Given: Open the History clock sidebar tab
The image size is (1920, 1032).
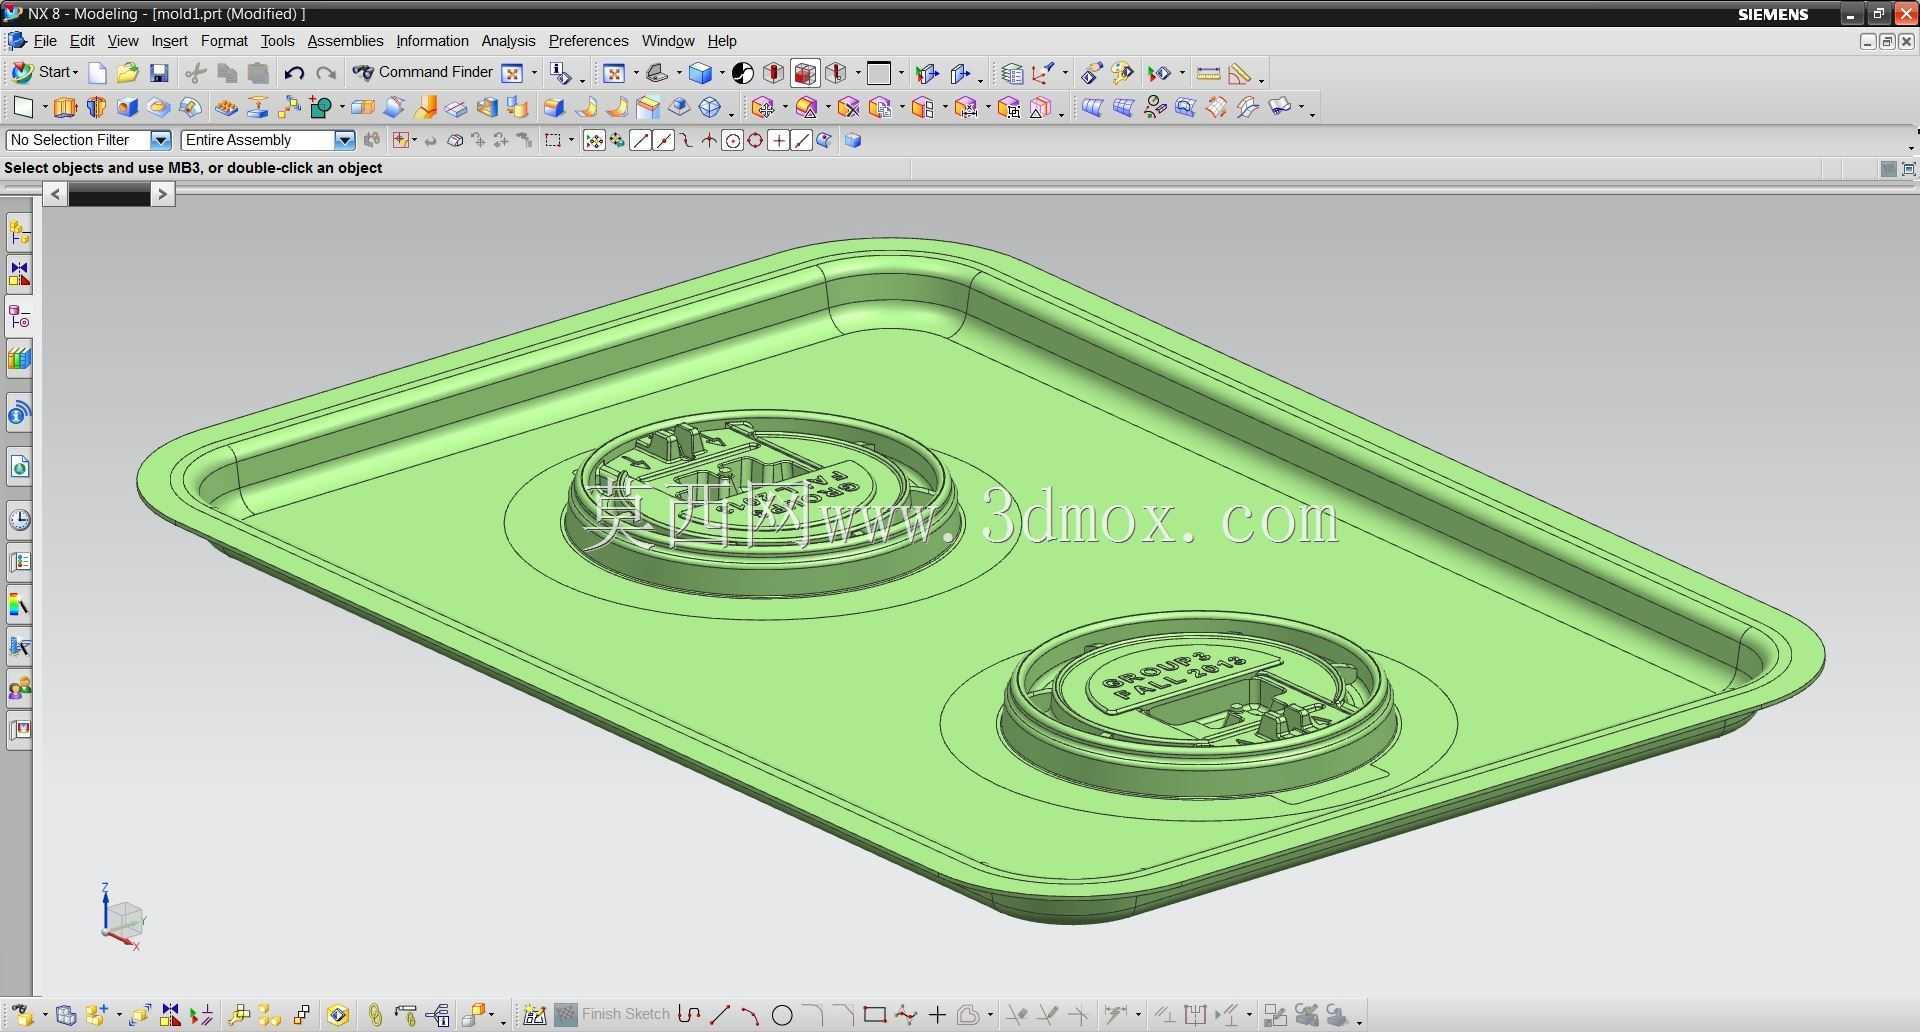Looking at the screenshot, I should click(x=19, y=519).
